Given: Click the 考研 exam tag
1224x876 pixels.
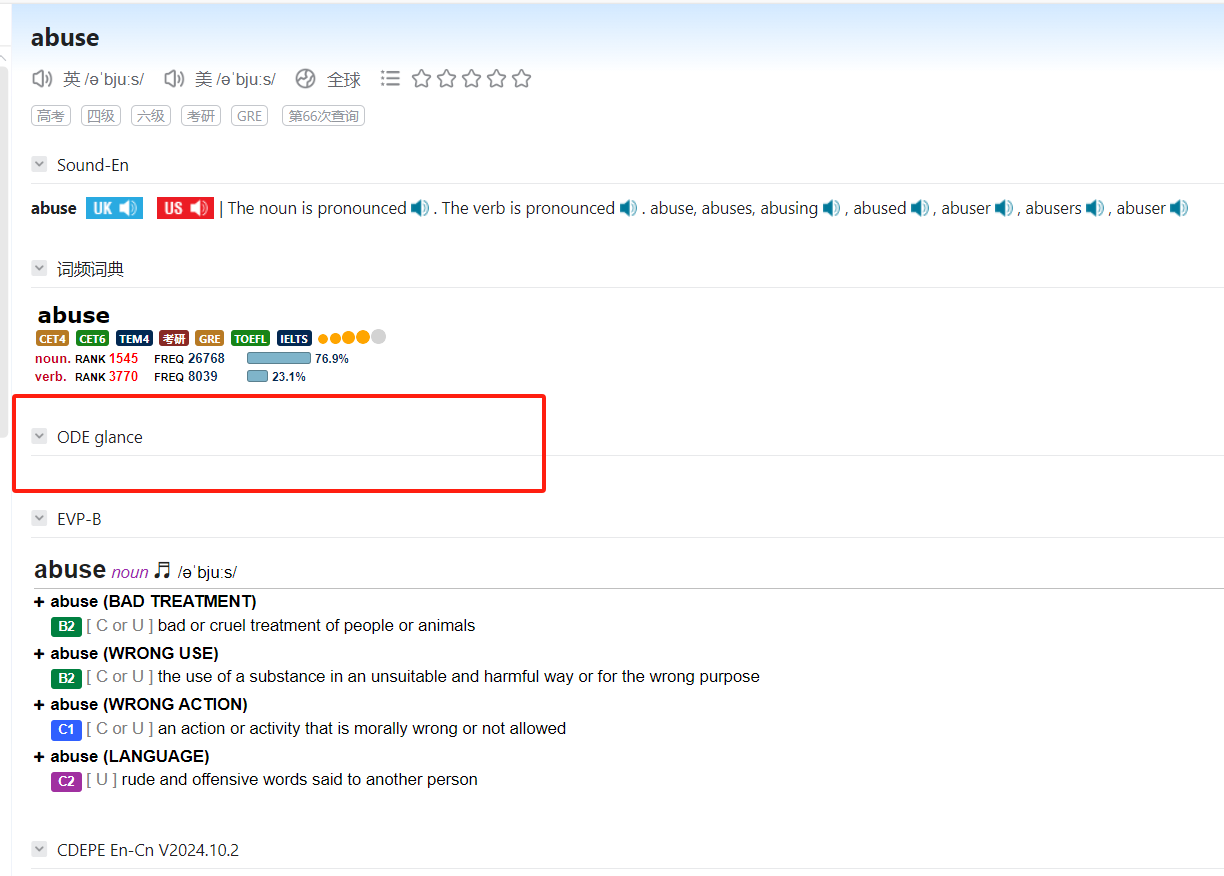Looking at the screenshot, I should (201, 116).
